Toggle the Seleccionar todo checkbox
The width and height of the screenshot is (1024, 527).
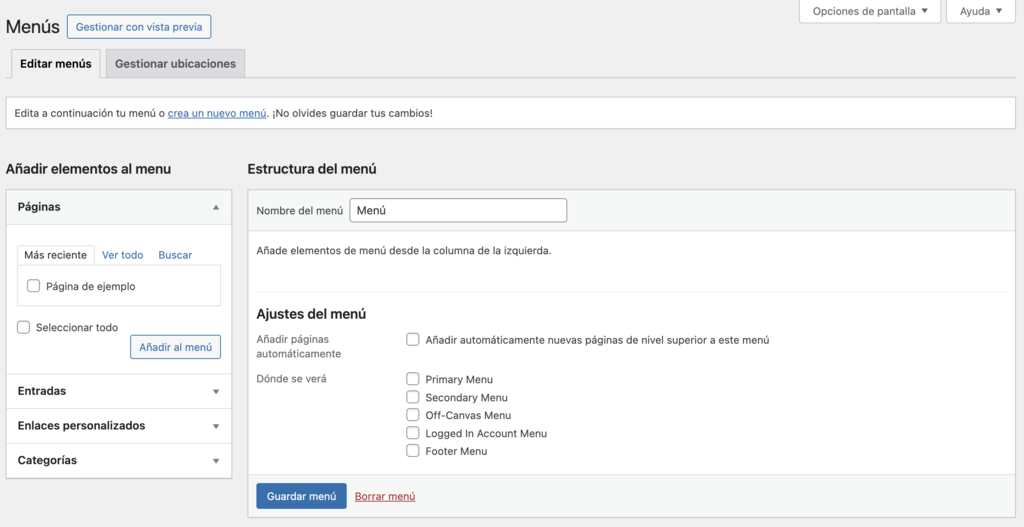click(24, 327)
